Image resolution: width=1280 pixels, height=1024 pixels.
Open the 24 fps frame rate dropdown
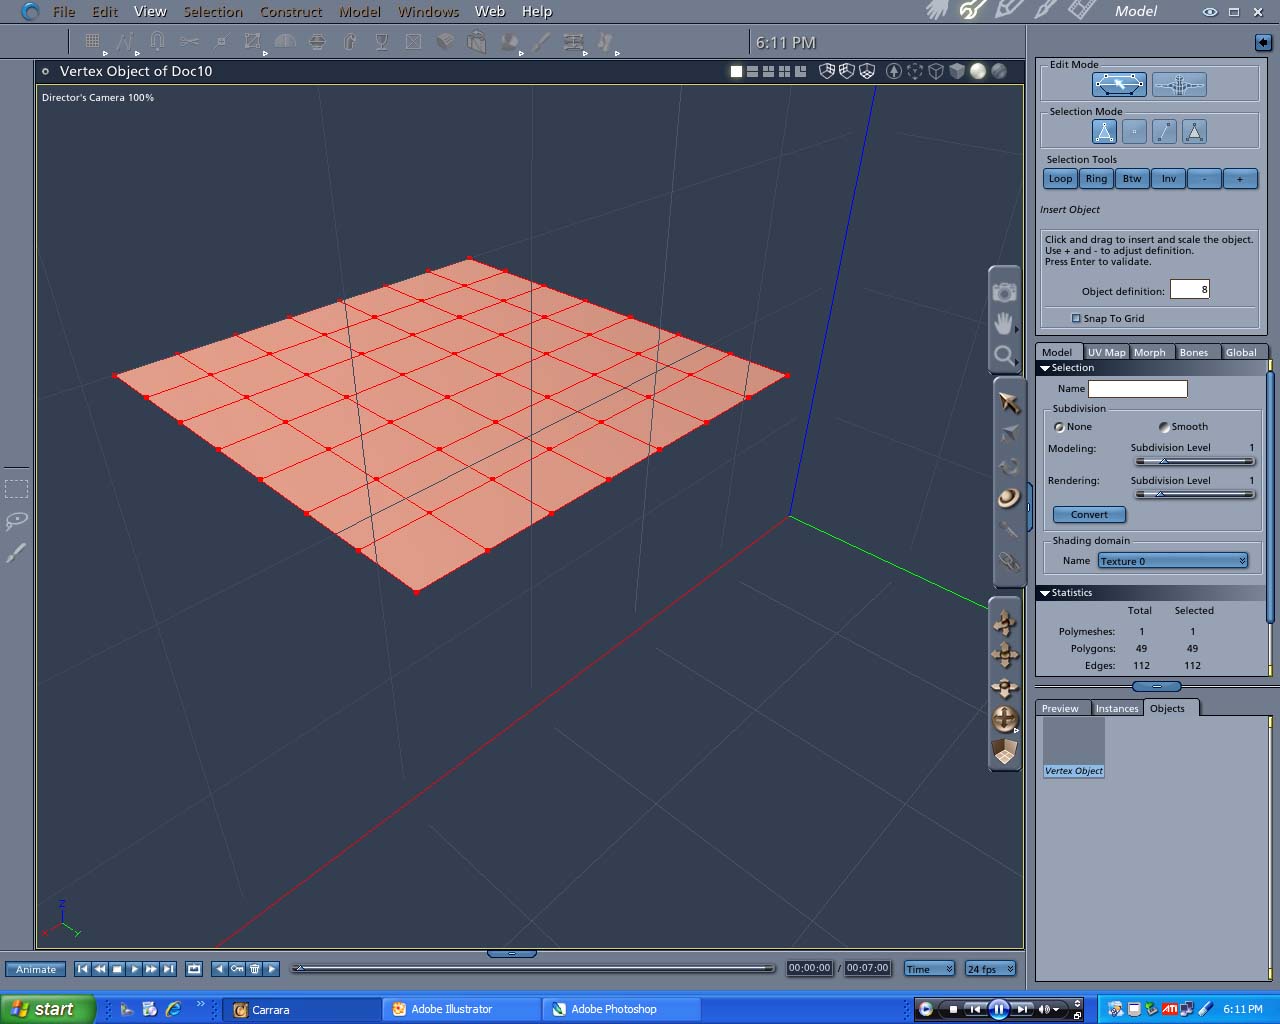click(x=990, y=969)
